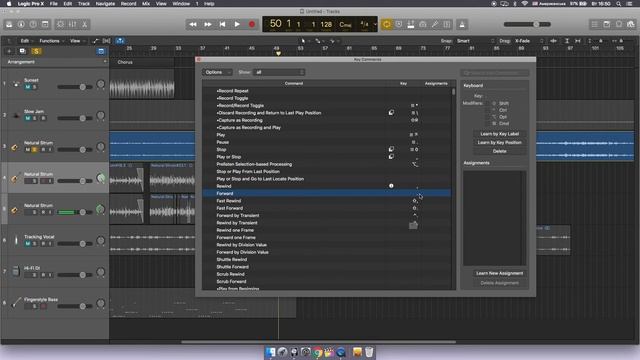640x360 pixels.
Task: Toggle Flex show/hide icon
Action: (x=107, y=41)
